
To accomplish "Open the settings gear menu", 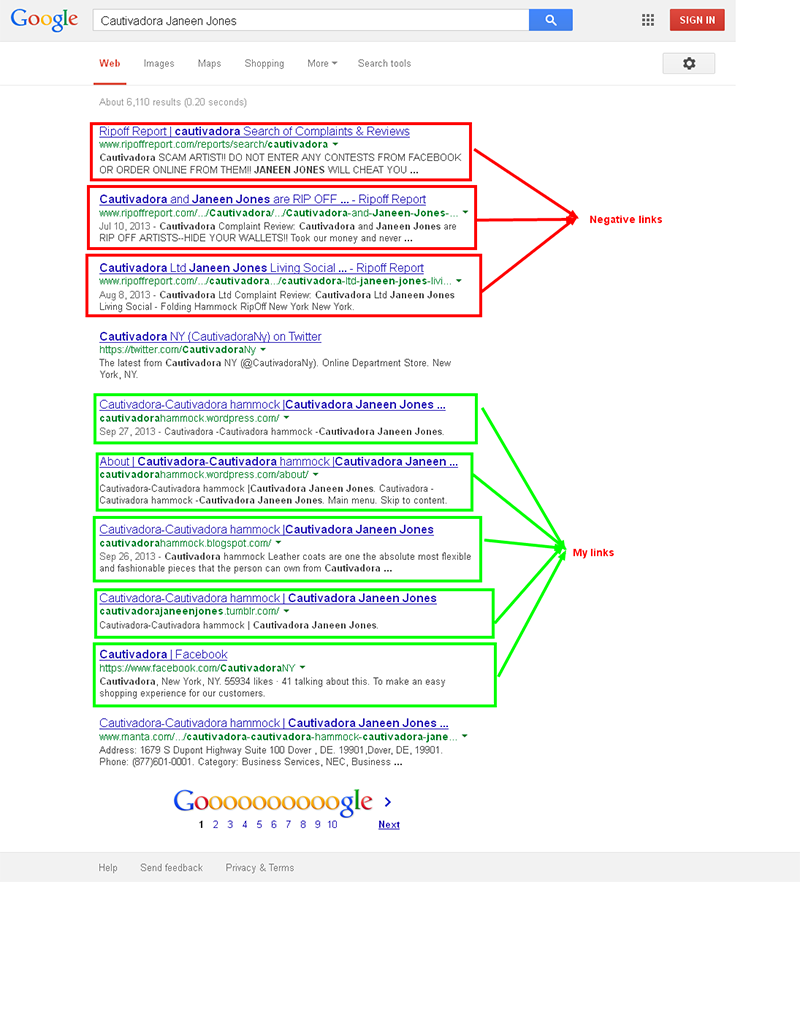I will 688,63.
